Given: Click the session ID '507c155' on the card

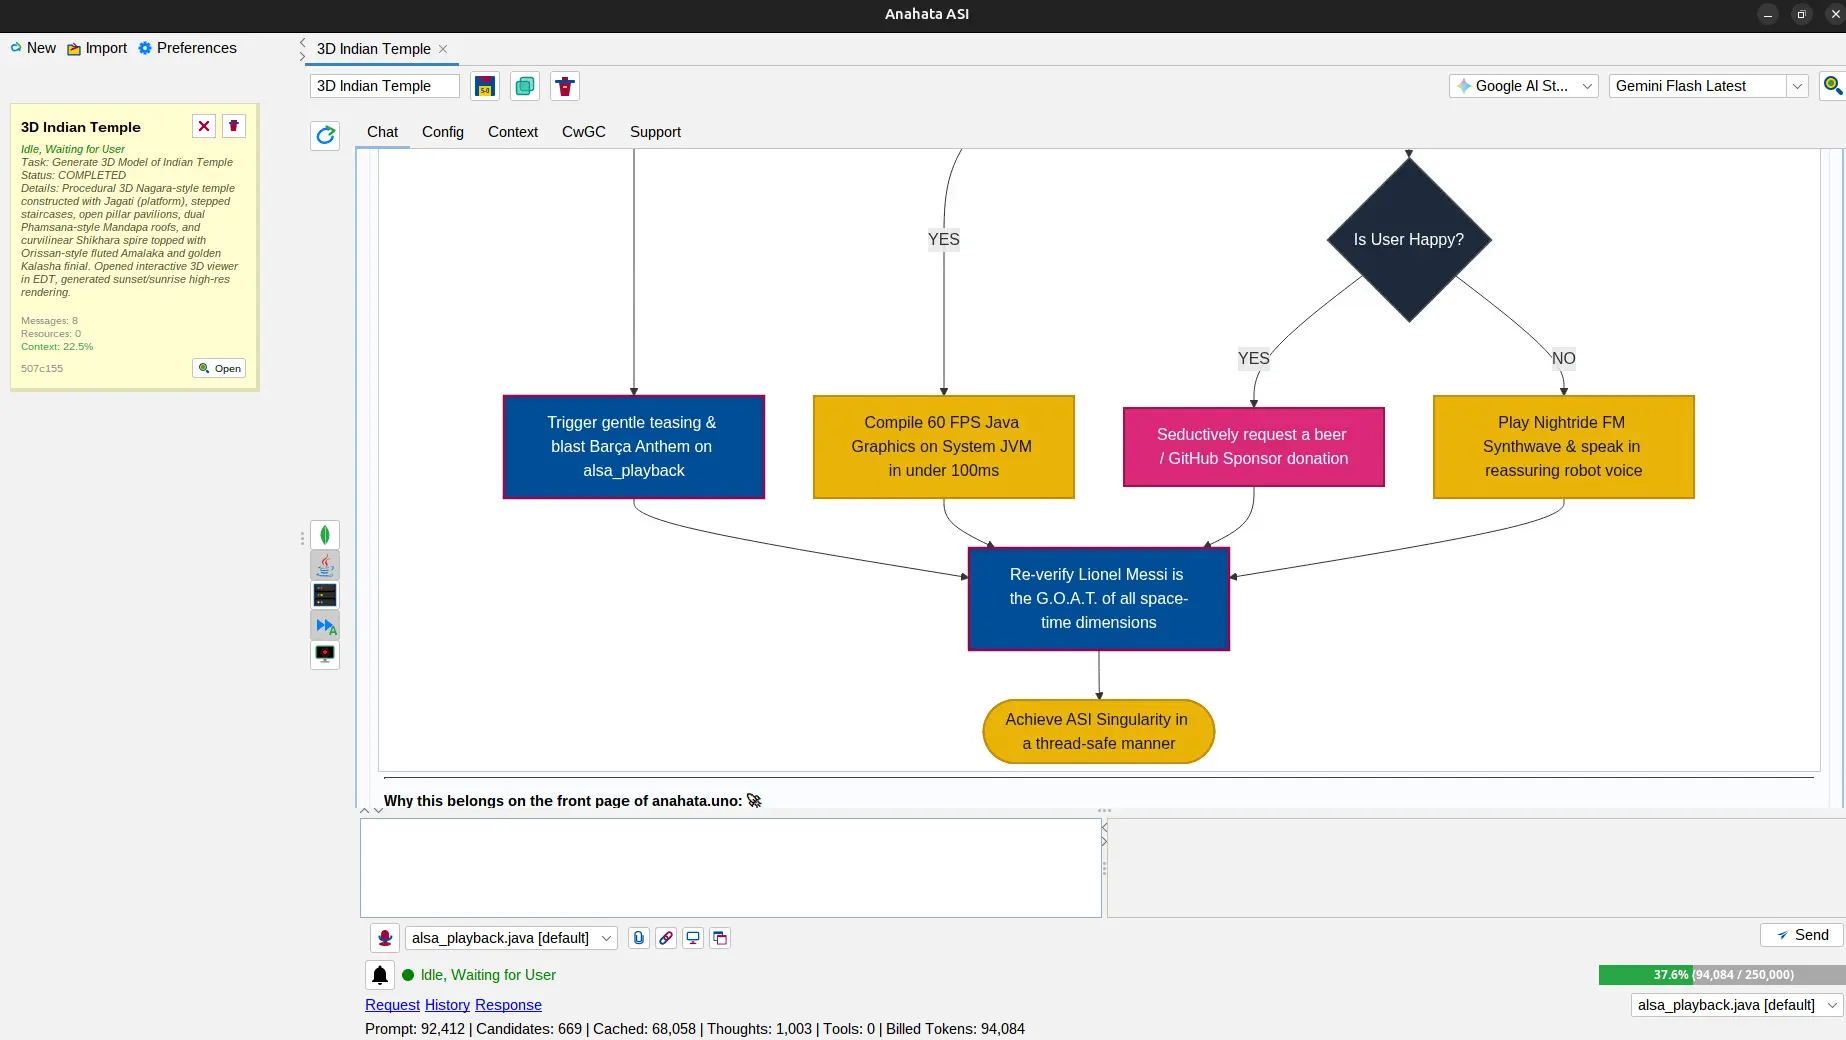Looking at the screenshot, I should point(42,369).
